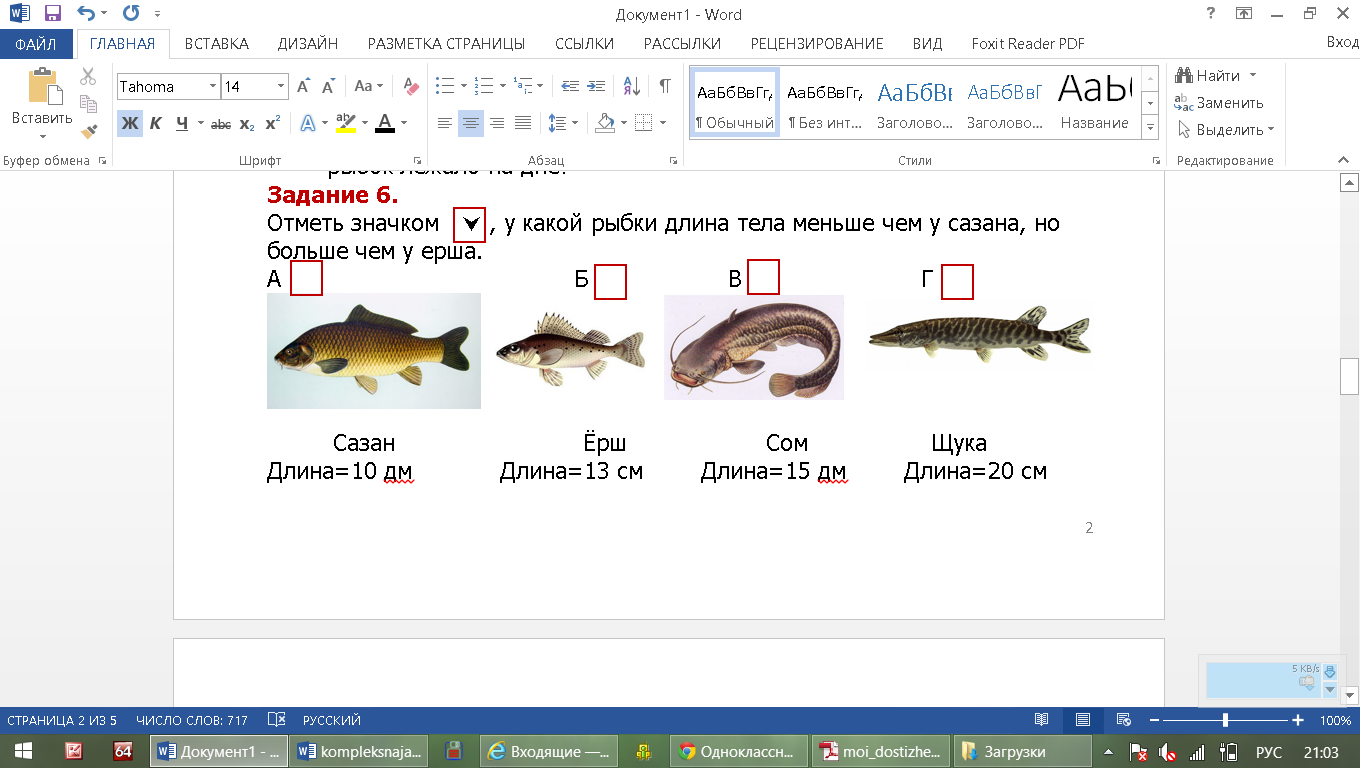Screen dimensions: 1360x768
Task: Open Change Case (Aa) dropdown
Action: pyautogui.click(x=369, y=87)
